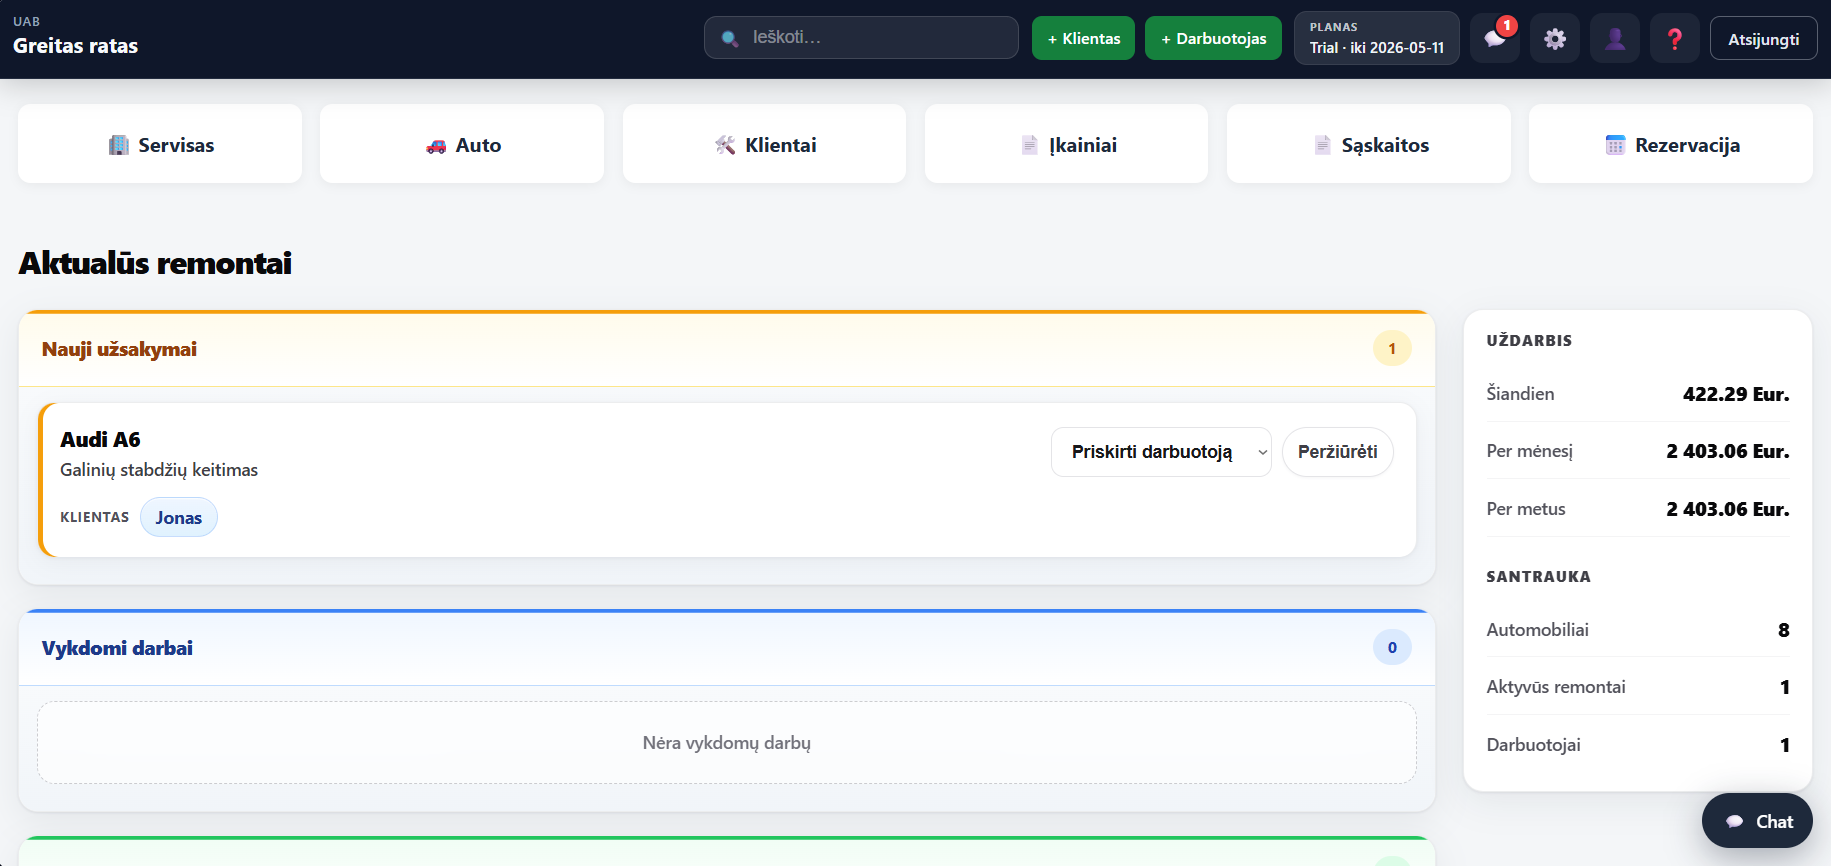Click the Per mėnesį earnings row
The image size is (1831, 866).
1638,451
